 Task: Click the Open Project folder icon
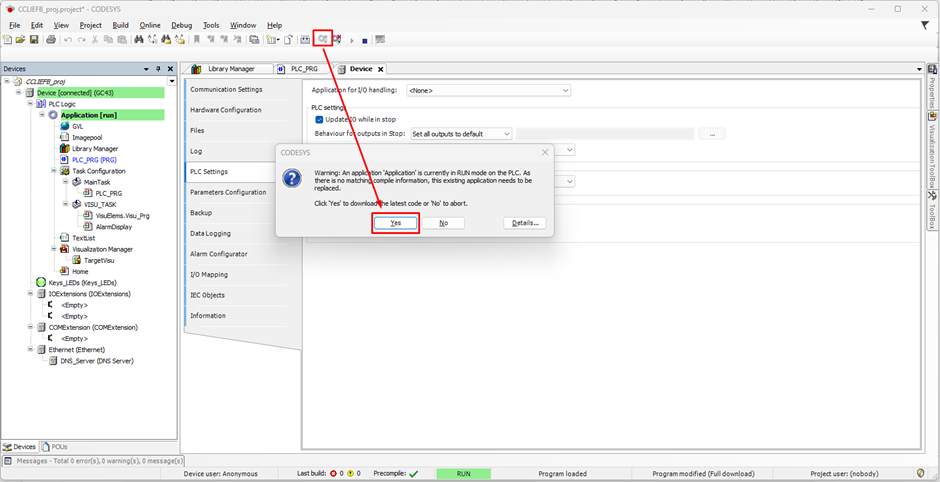click(20, 40)
